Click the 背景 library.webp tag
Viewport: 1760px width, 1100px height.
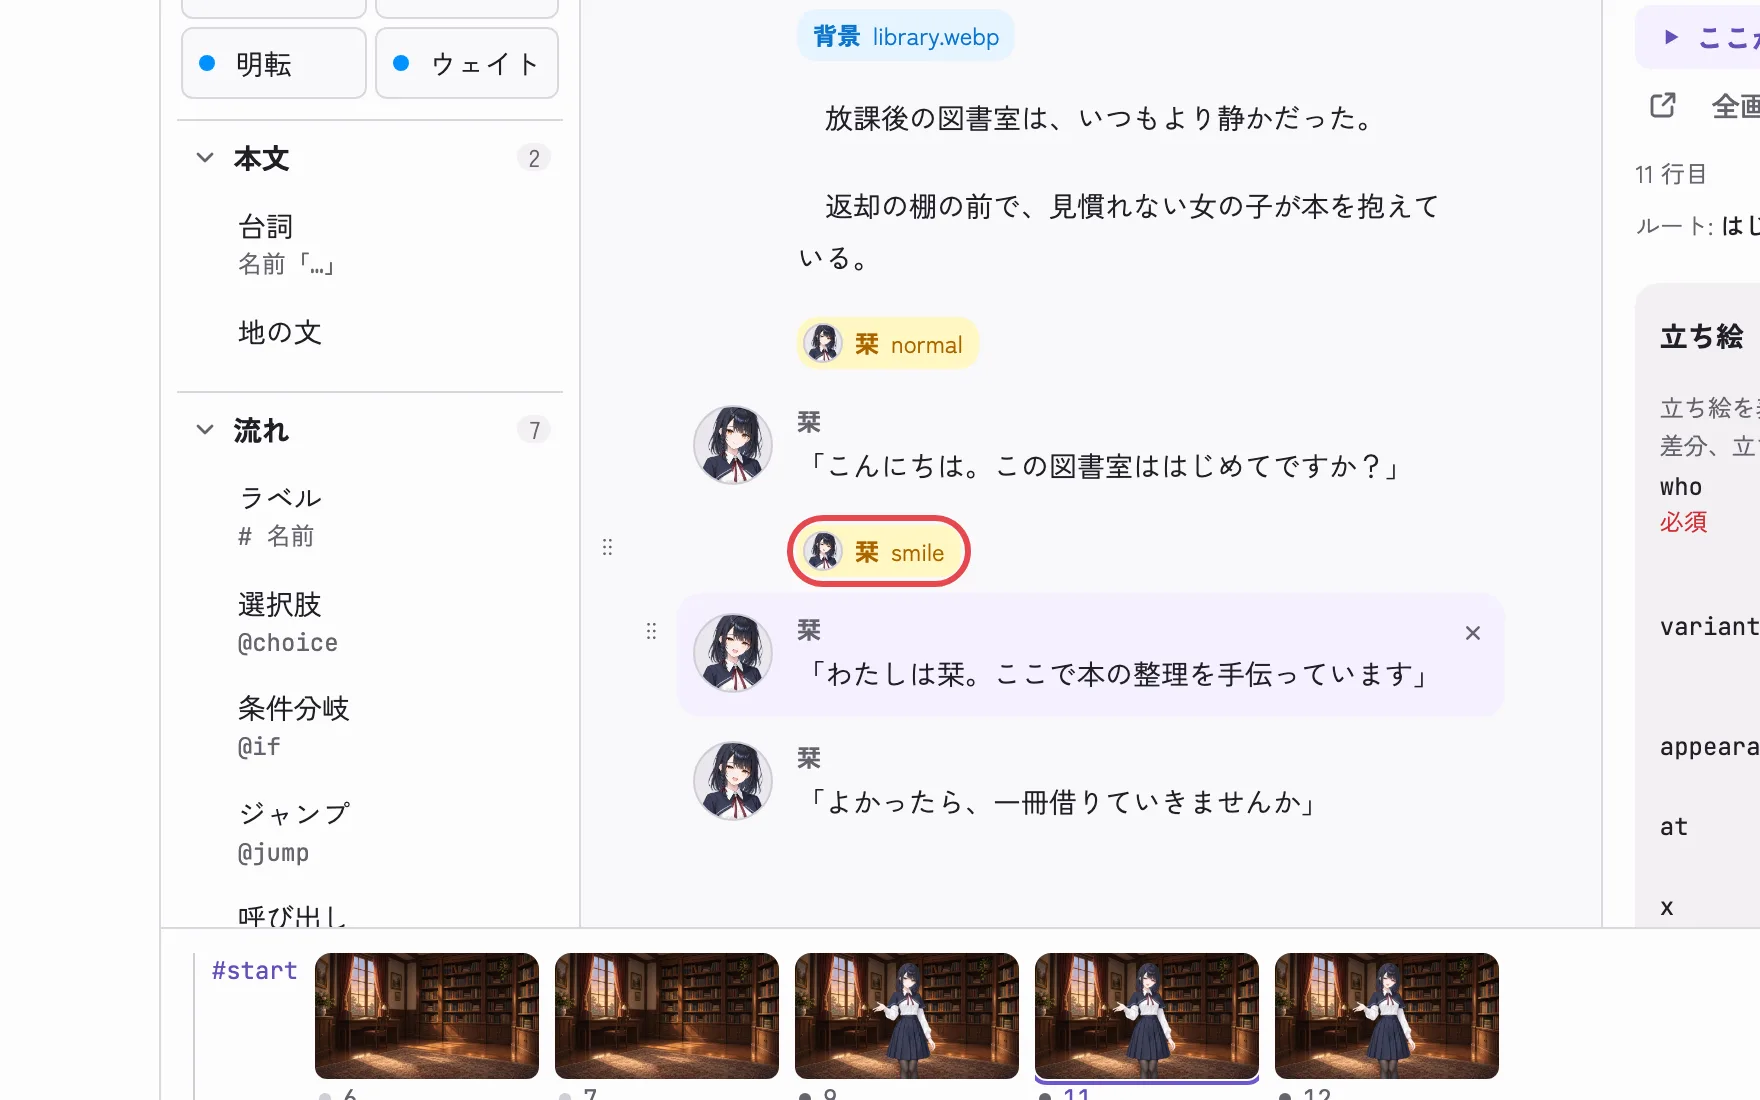(906, 37)
